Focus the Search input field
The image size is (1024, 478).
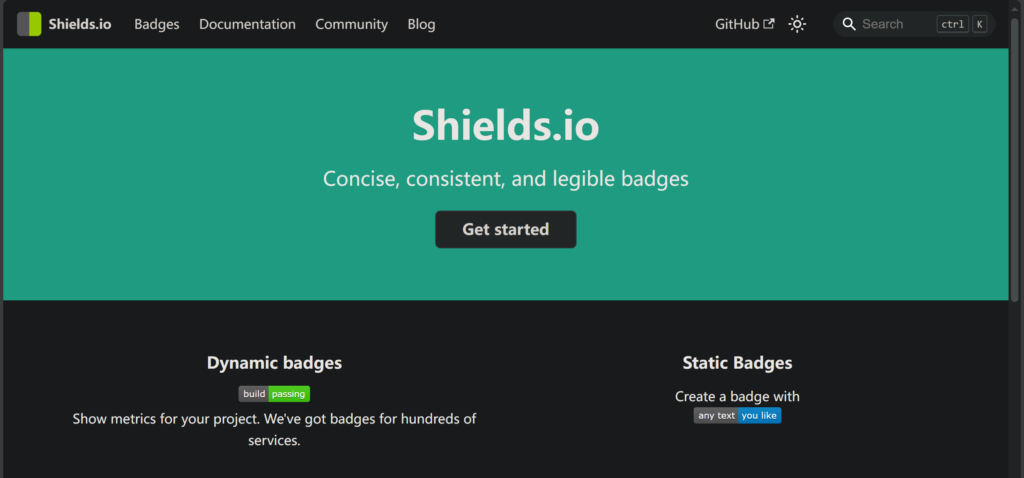pos(914,24)
